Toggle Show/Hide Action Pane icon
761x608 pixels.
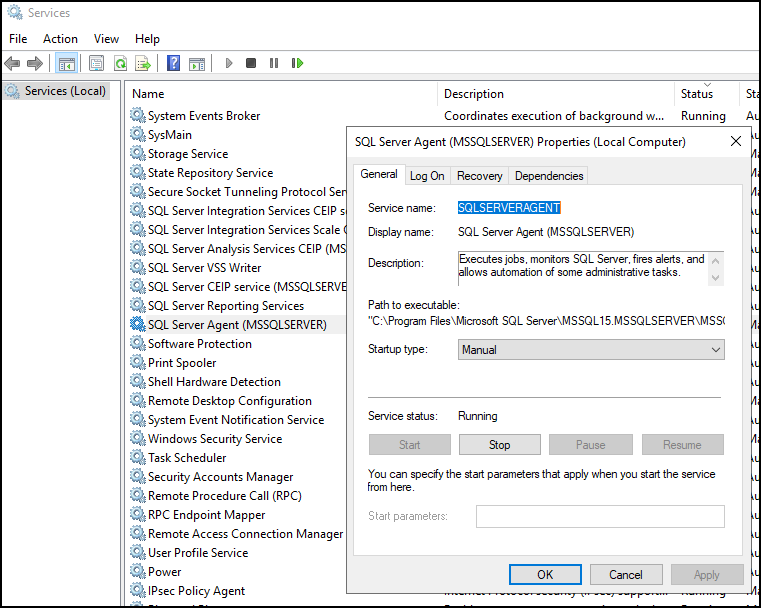tap(197, 63)
